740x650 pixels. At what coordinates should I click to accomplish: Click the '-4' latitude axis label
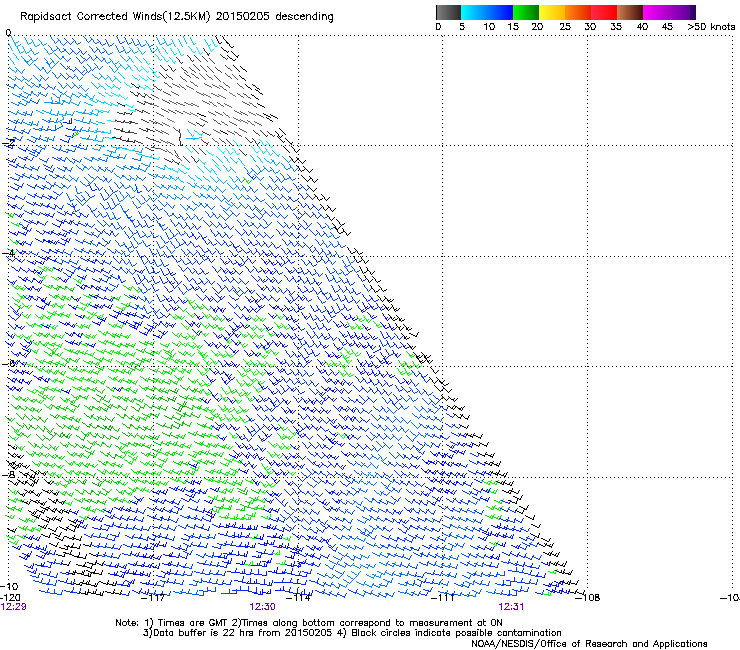tap(8, 253)
